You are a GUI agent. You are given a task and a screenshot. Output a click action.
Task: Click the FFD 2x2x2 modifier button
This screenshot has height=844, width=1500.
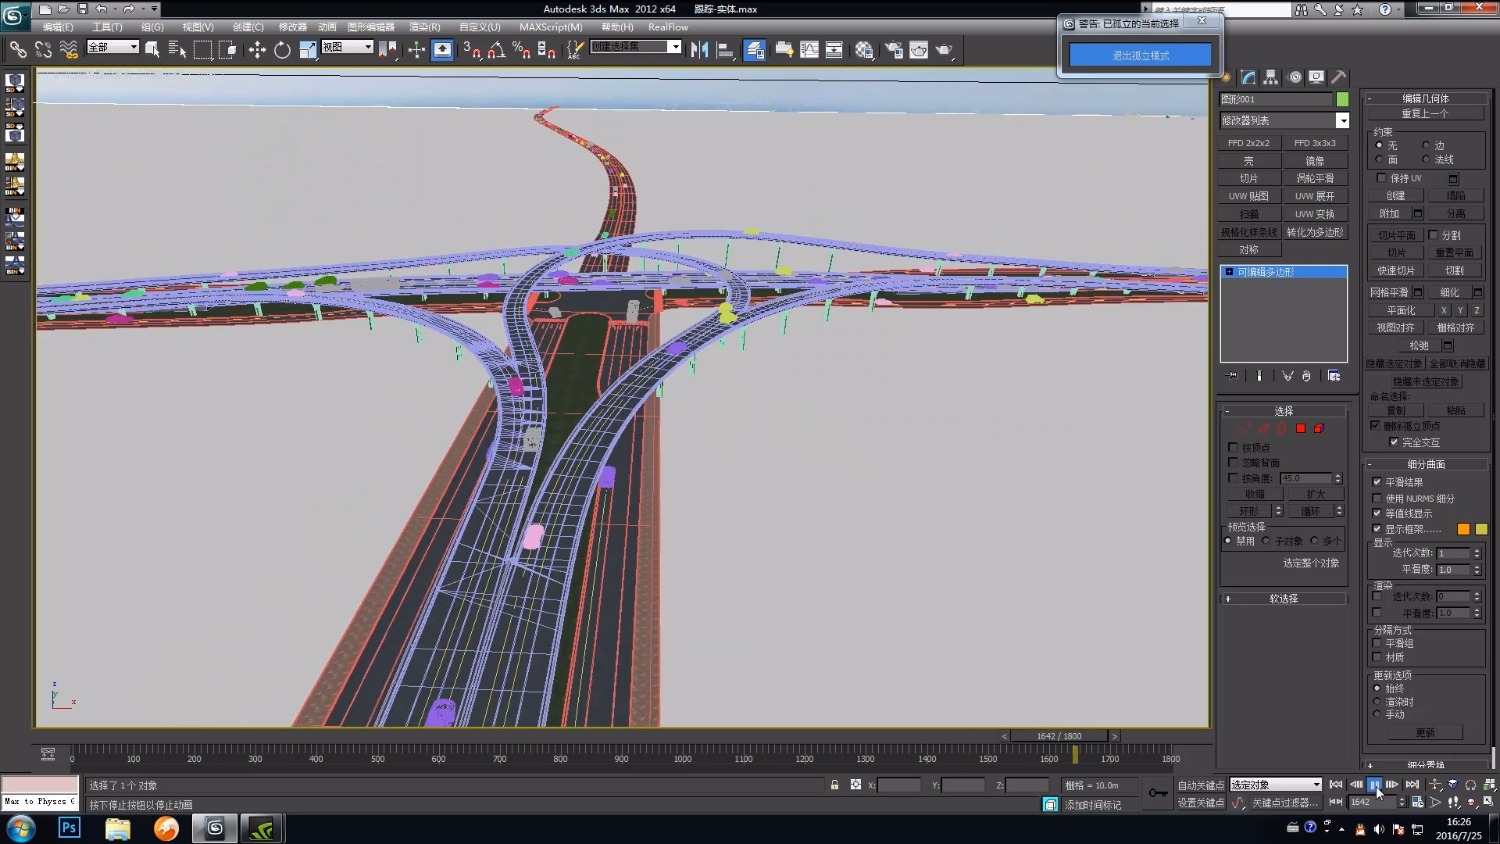[x=1249, y=143]
